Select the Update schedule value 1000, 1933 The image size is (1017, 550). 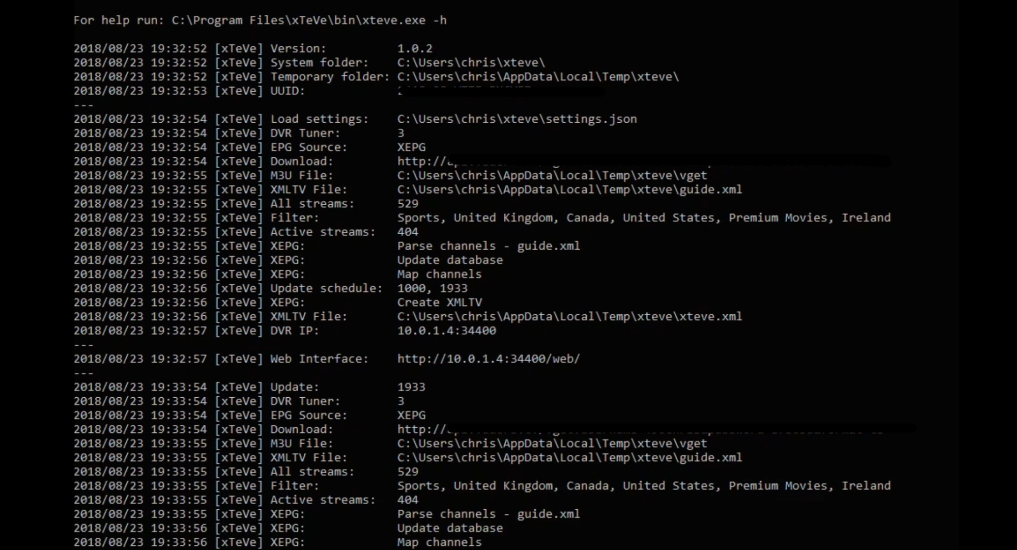click(x=439, y=288)
